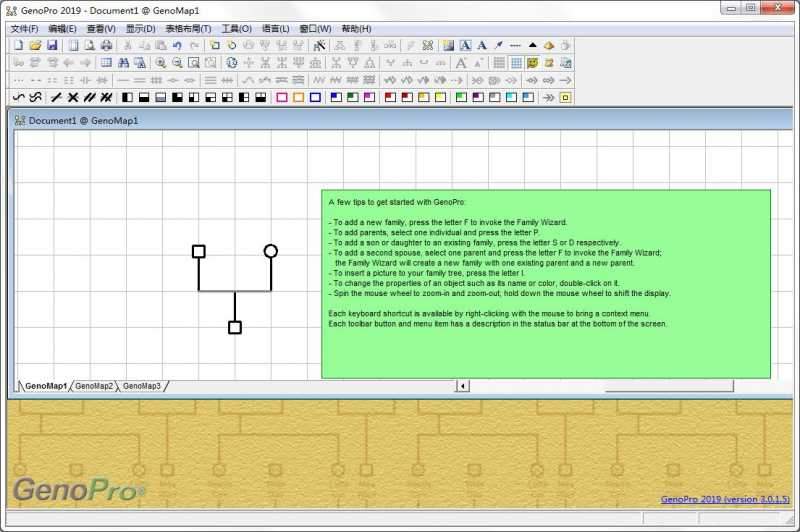Undo the last action
This screenshot has height=532, width=800.
pyautogui.click(x=177, y=45)
